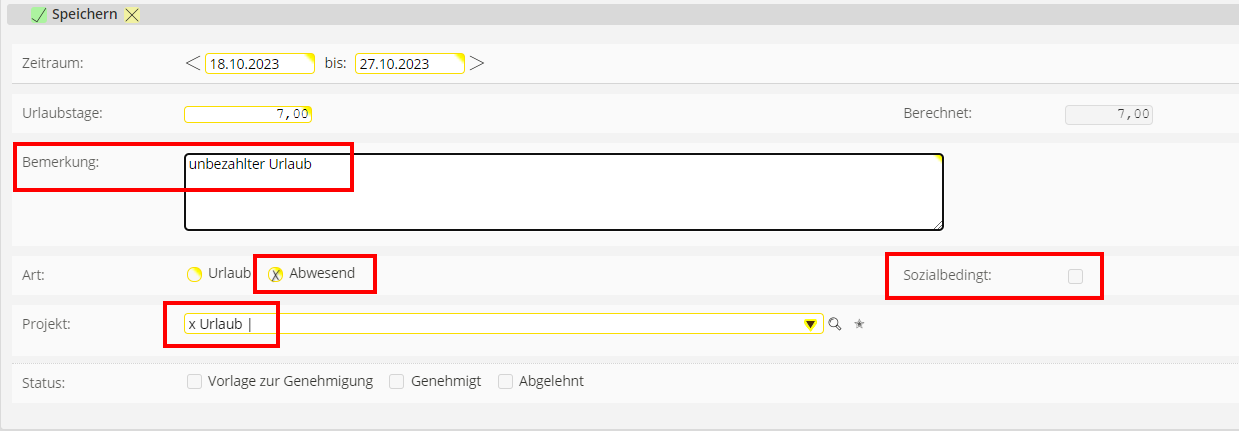Select the Urlaub radio button
Screen dimensions: 1239x431
click(195, 274)
